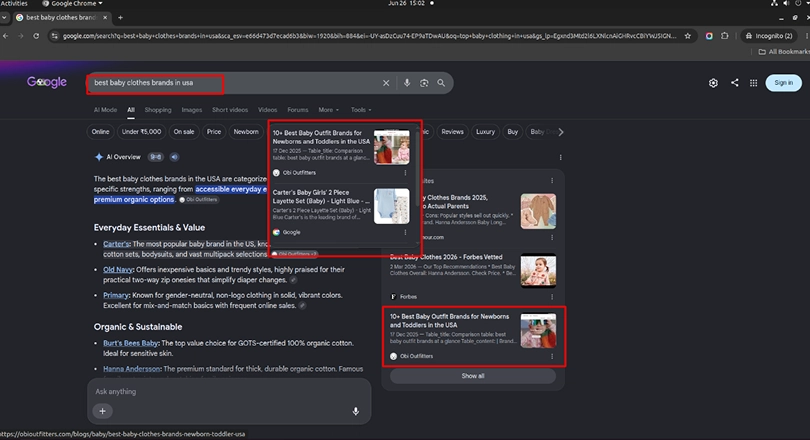Open the Burt's Bees Baby link
This screenshot has height=440, width=810.
(x=131, y=343)
